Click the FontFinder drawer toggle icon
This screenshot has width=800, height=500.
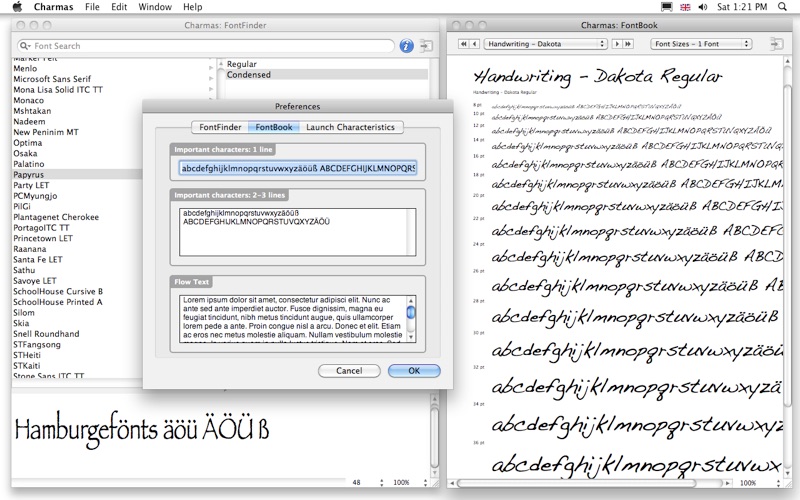pyautogui.click(x=426, y=45)
